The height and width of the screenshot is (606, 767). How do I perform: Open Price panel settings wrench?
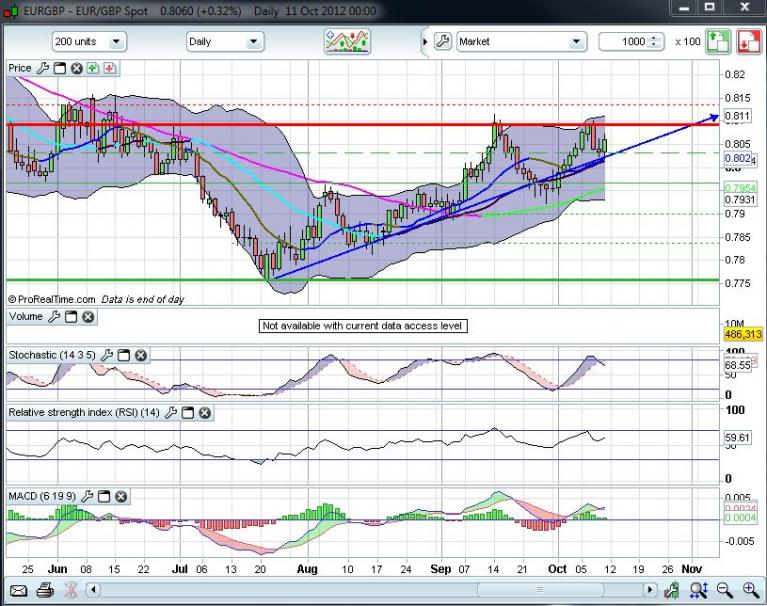(43, 68)
